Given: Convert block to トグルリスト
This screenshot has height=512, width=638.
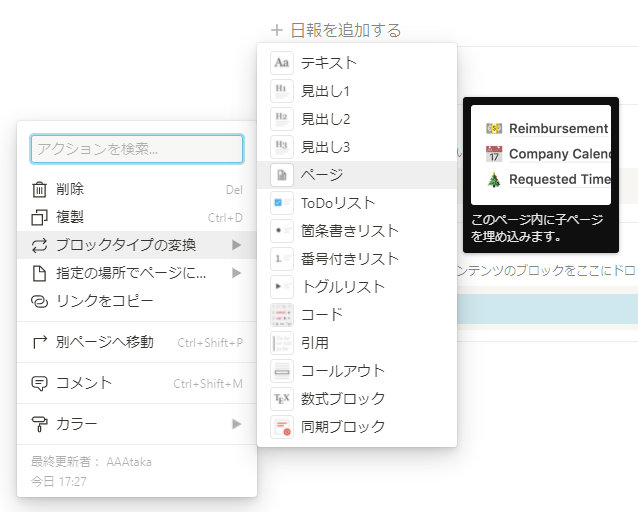Looking at the screenshot, I should point(357,287).
